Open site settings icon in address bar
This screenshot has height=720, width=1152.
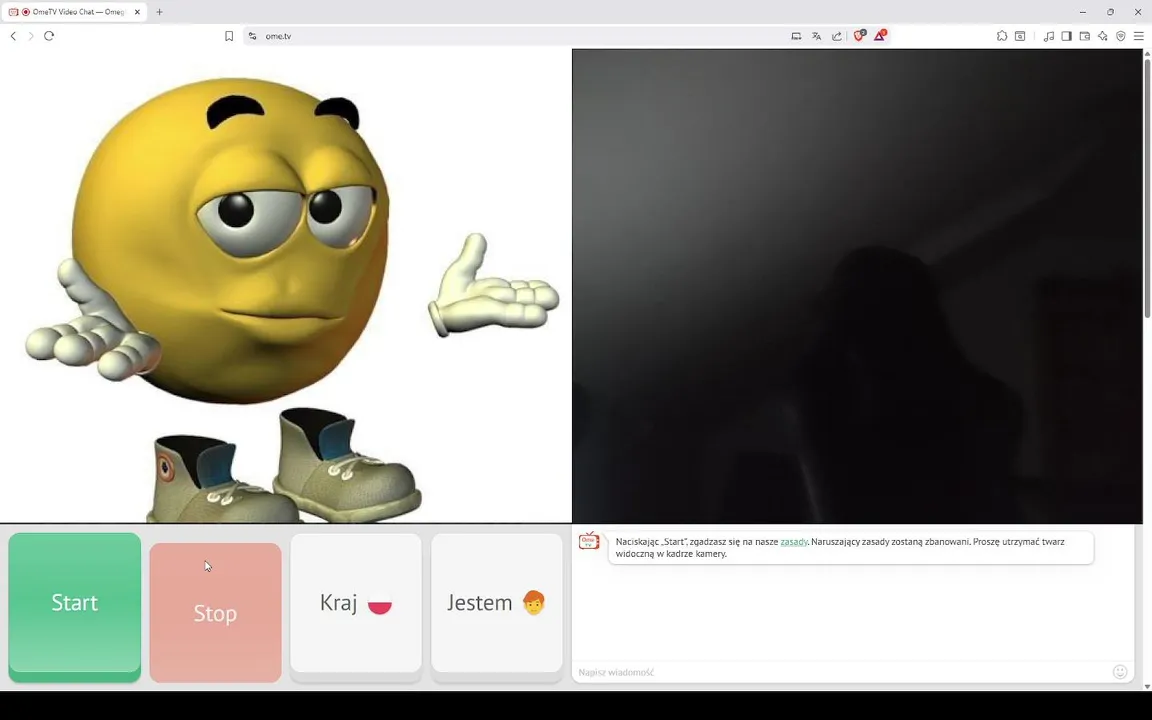(253, 36)
